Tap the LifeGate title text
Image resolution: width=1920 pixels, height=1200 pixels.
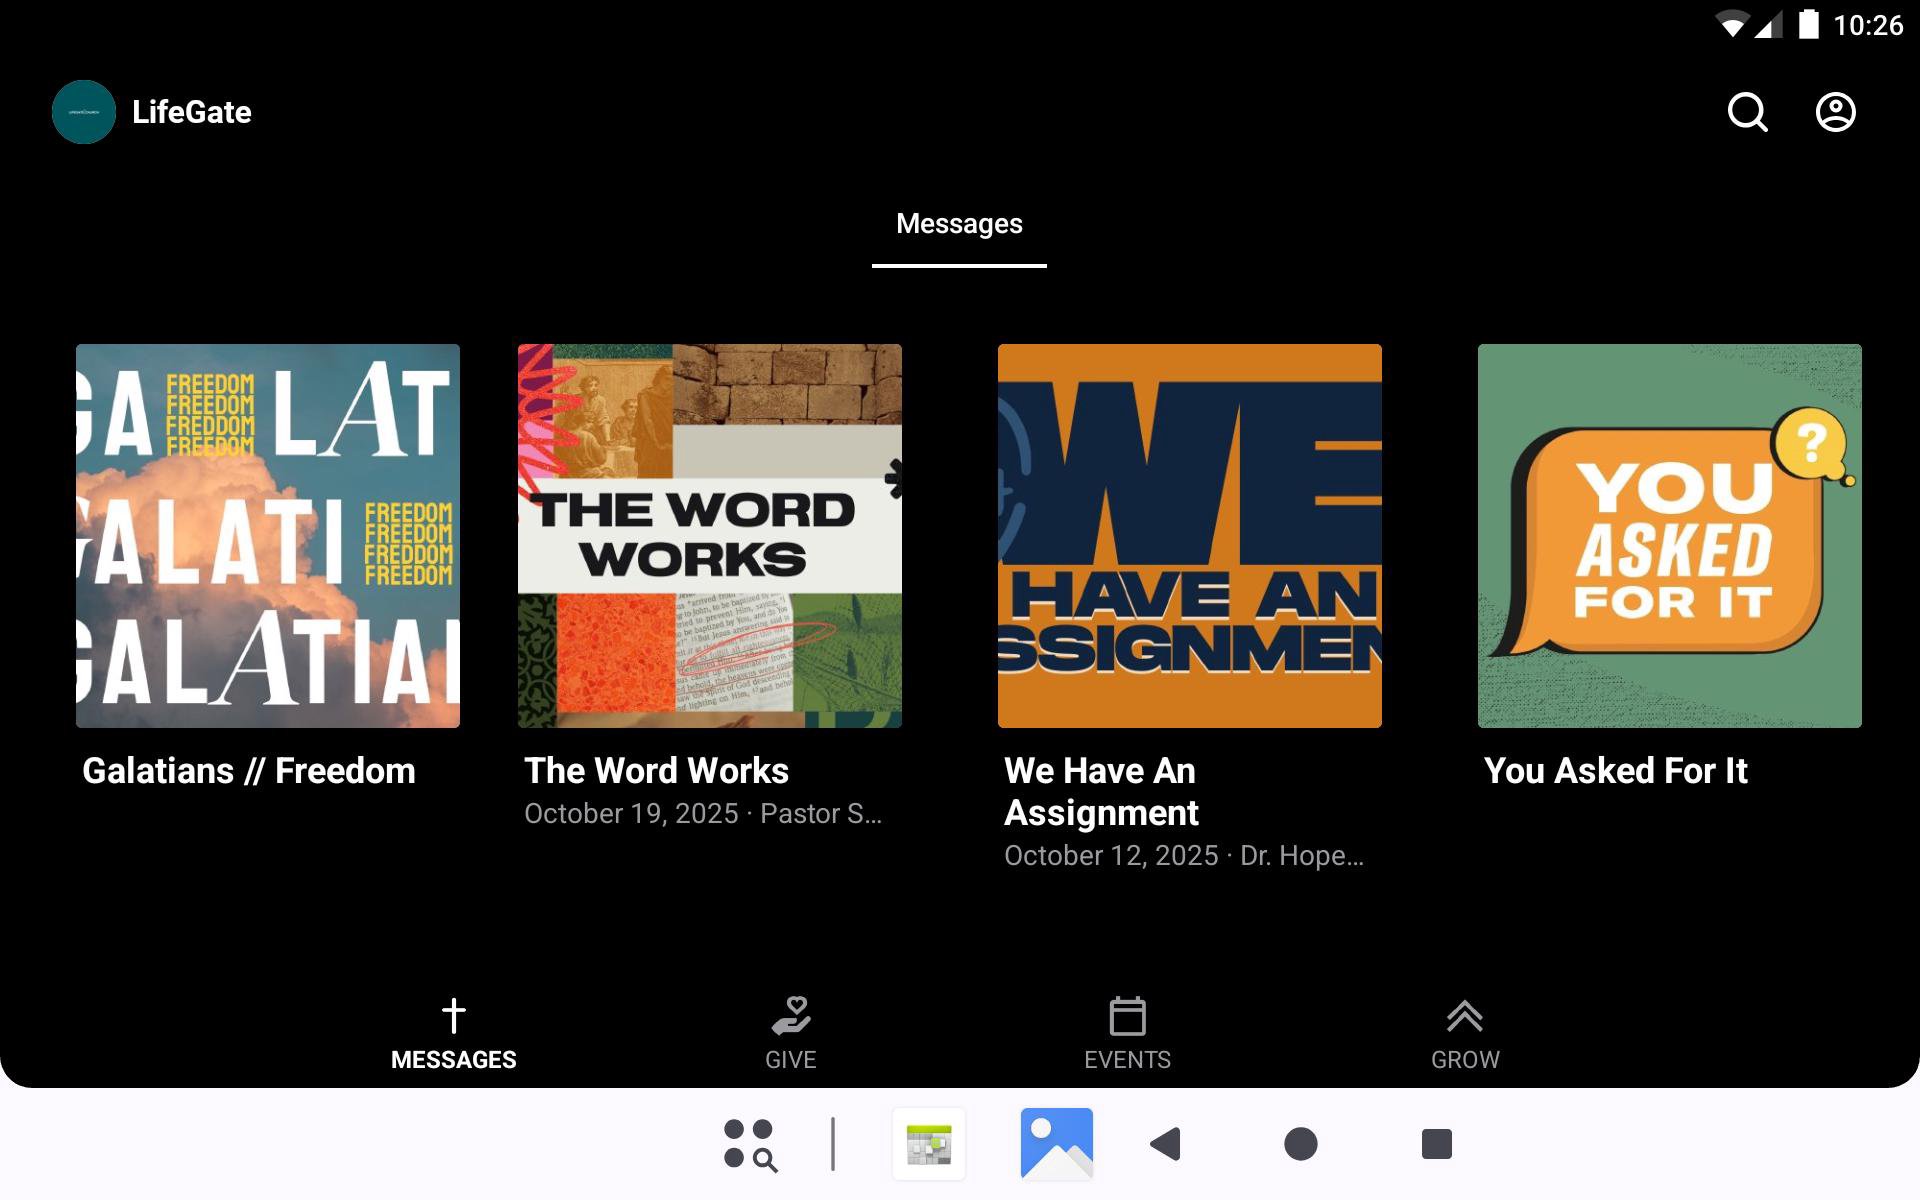(192, 112)
